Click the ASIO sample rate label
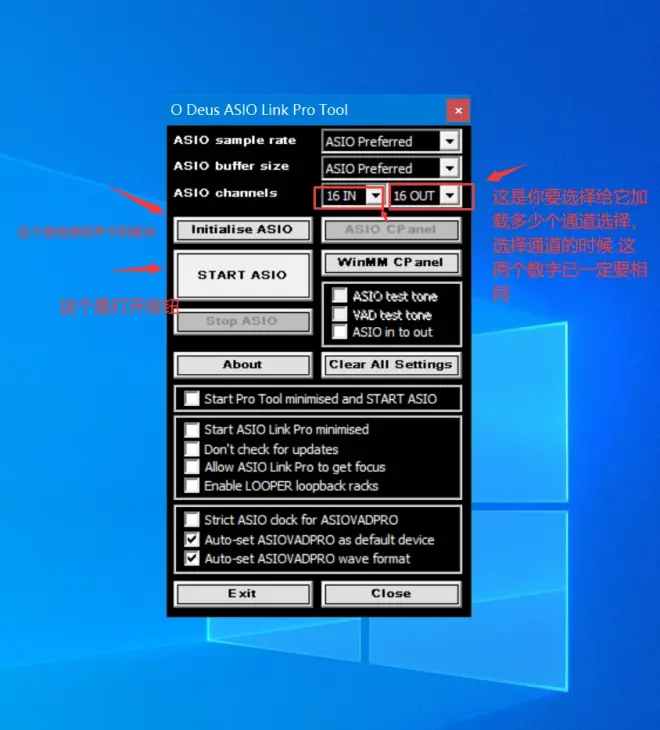The image size is (660, 730). (235, 140)
